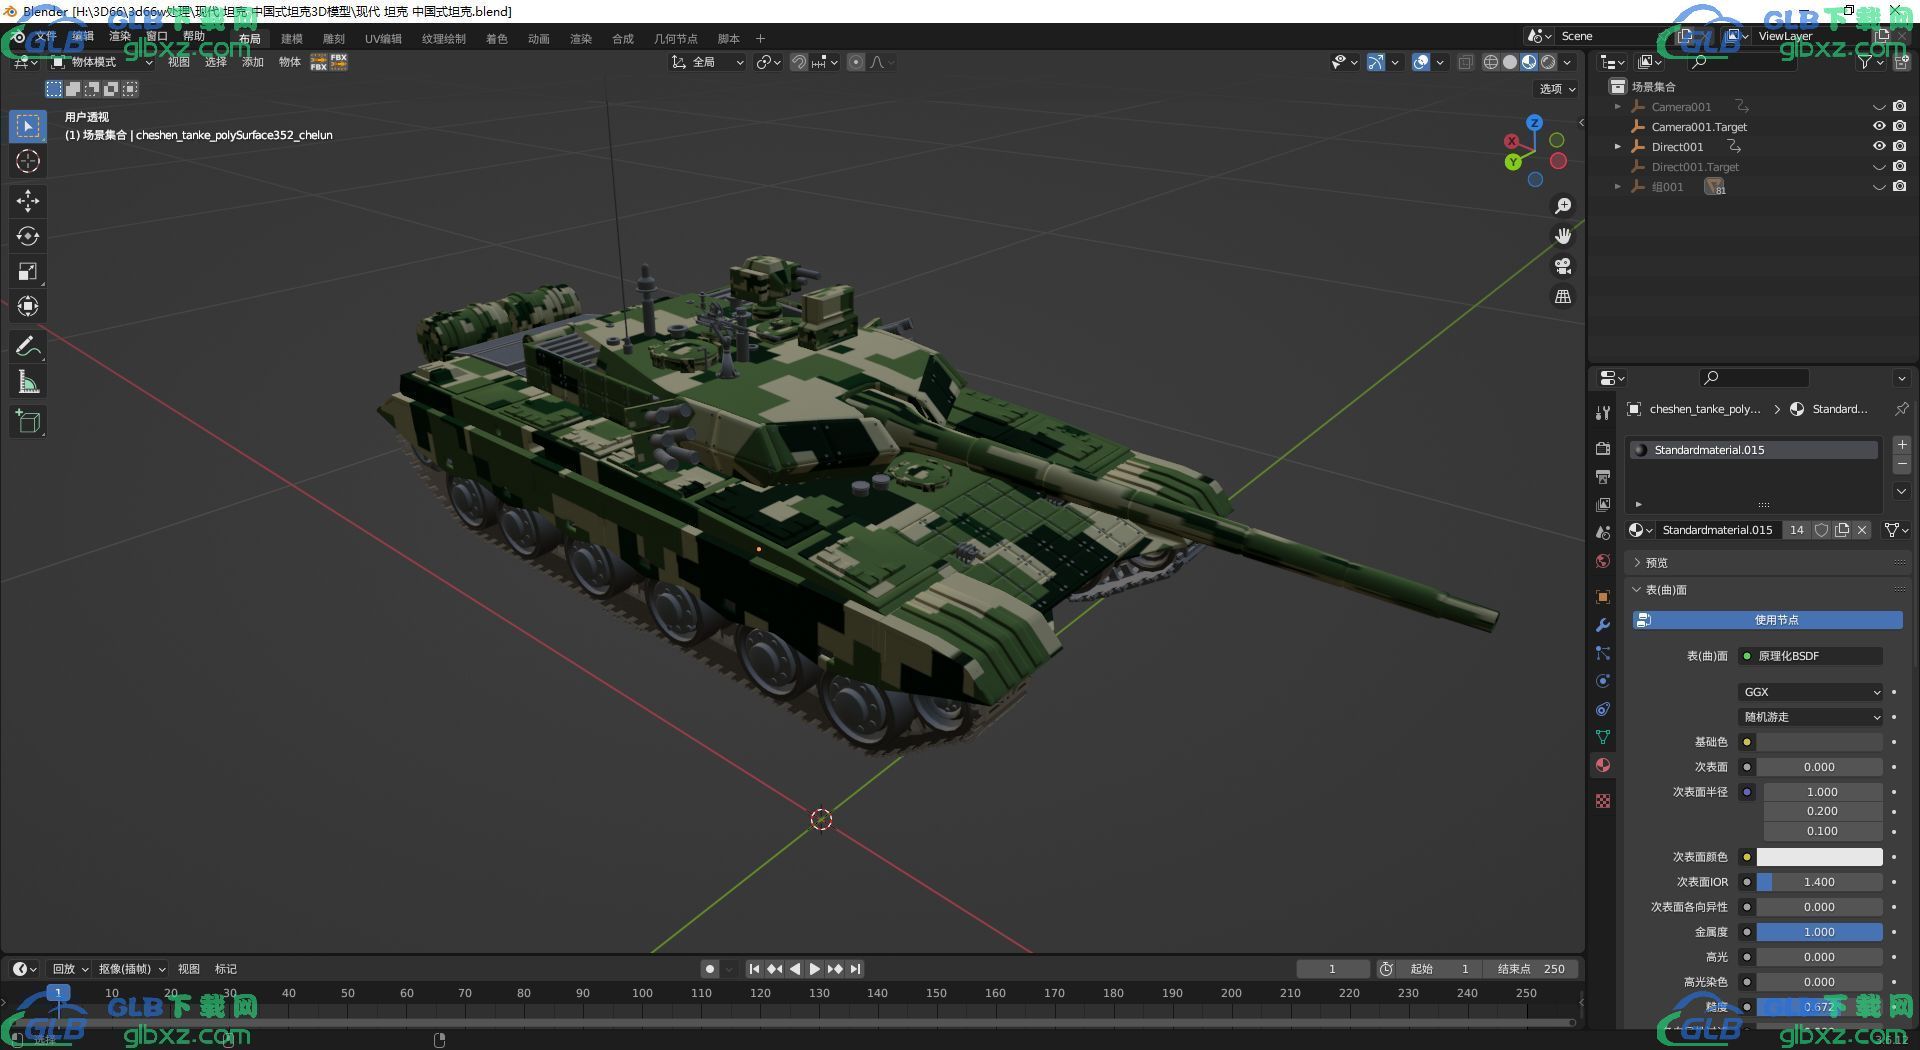This screenshot has width=1920, height=1050.
Task: Click the 次表面颜色 white color swatch
Action: coord(1819,857)
